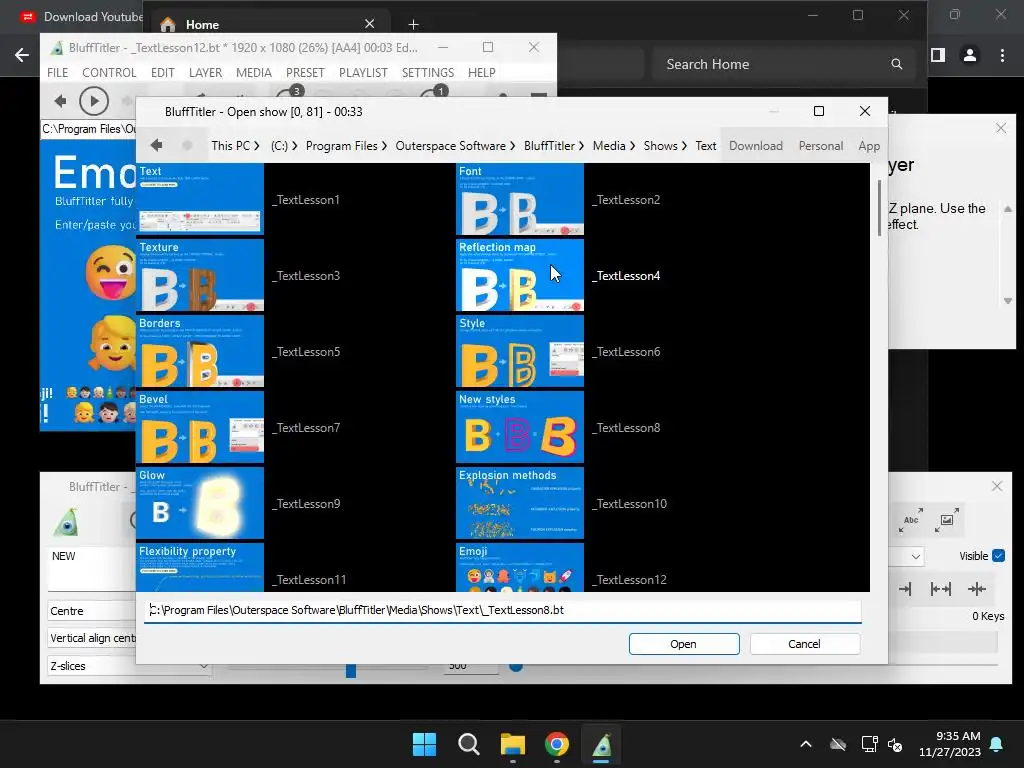Open the _TextLesson1 Text thumbnail

[x=200, y=199]
